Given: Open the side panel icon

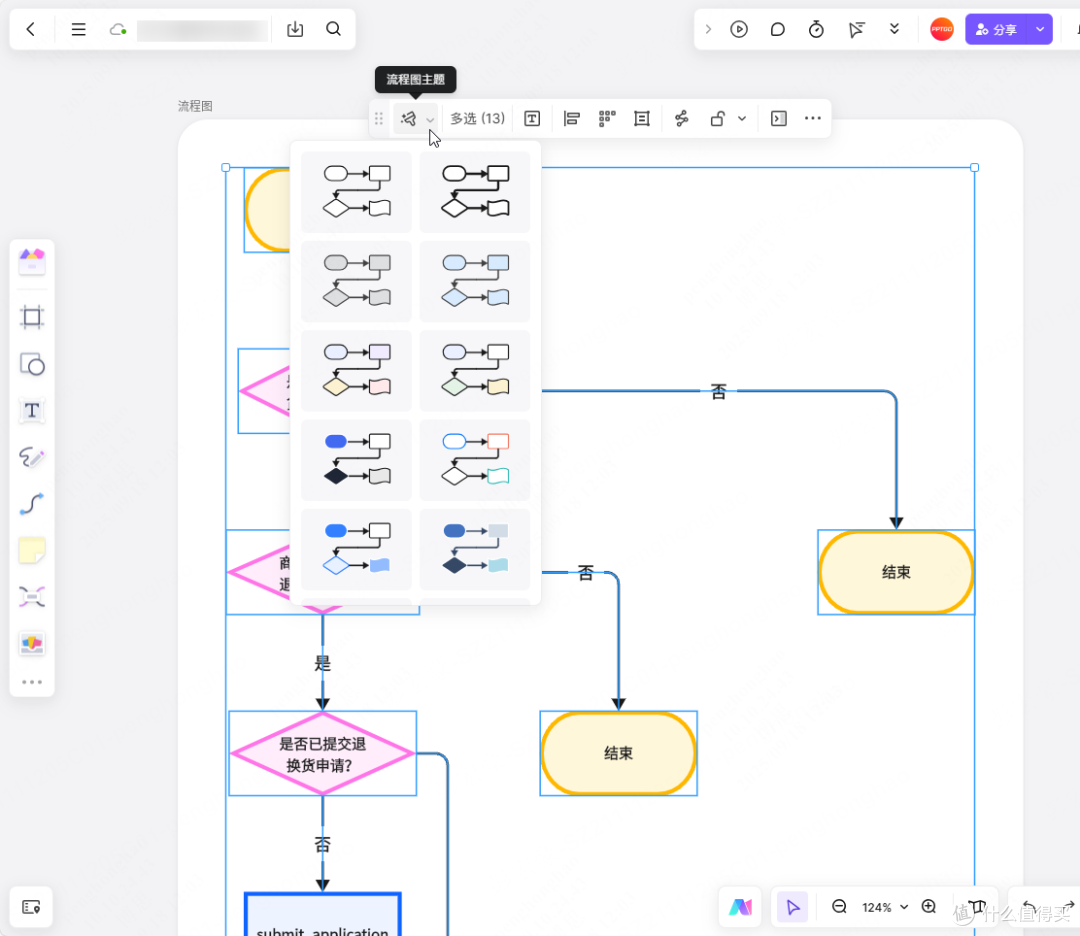Looking at the screenshot, I should (x=778, y=118).
